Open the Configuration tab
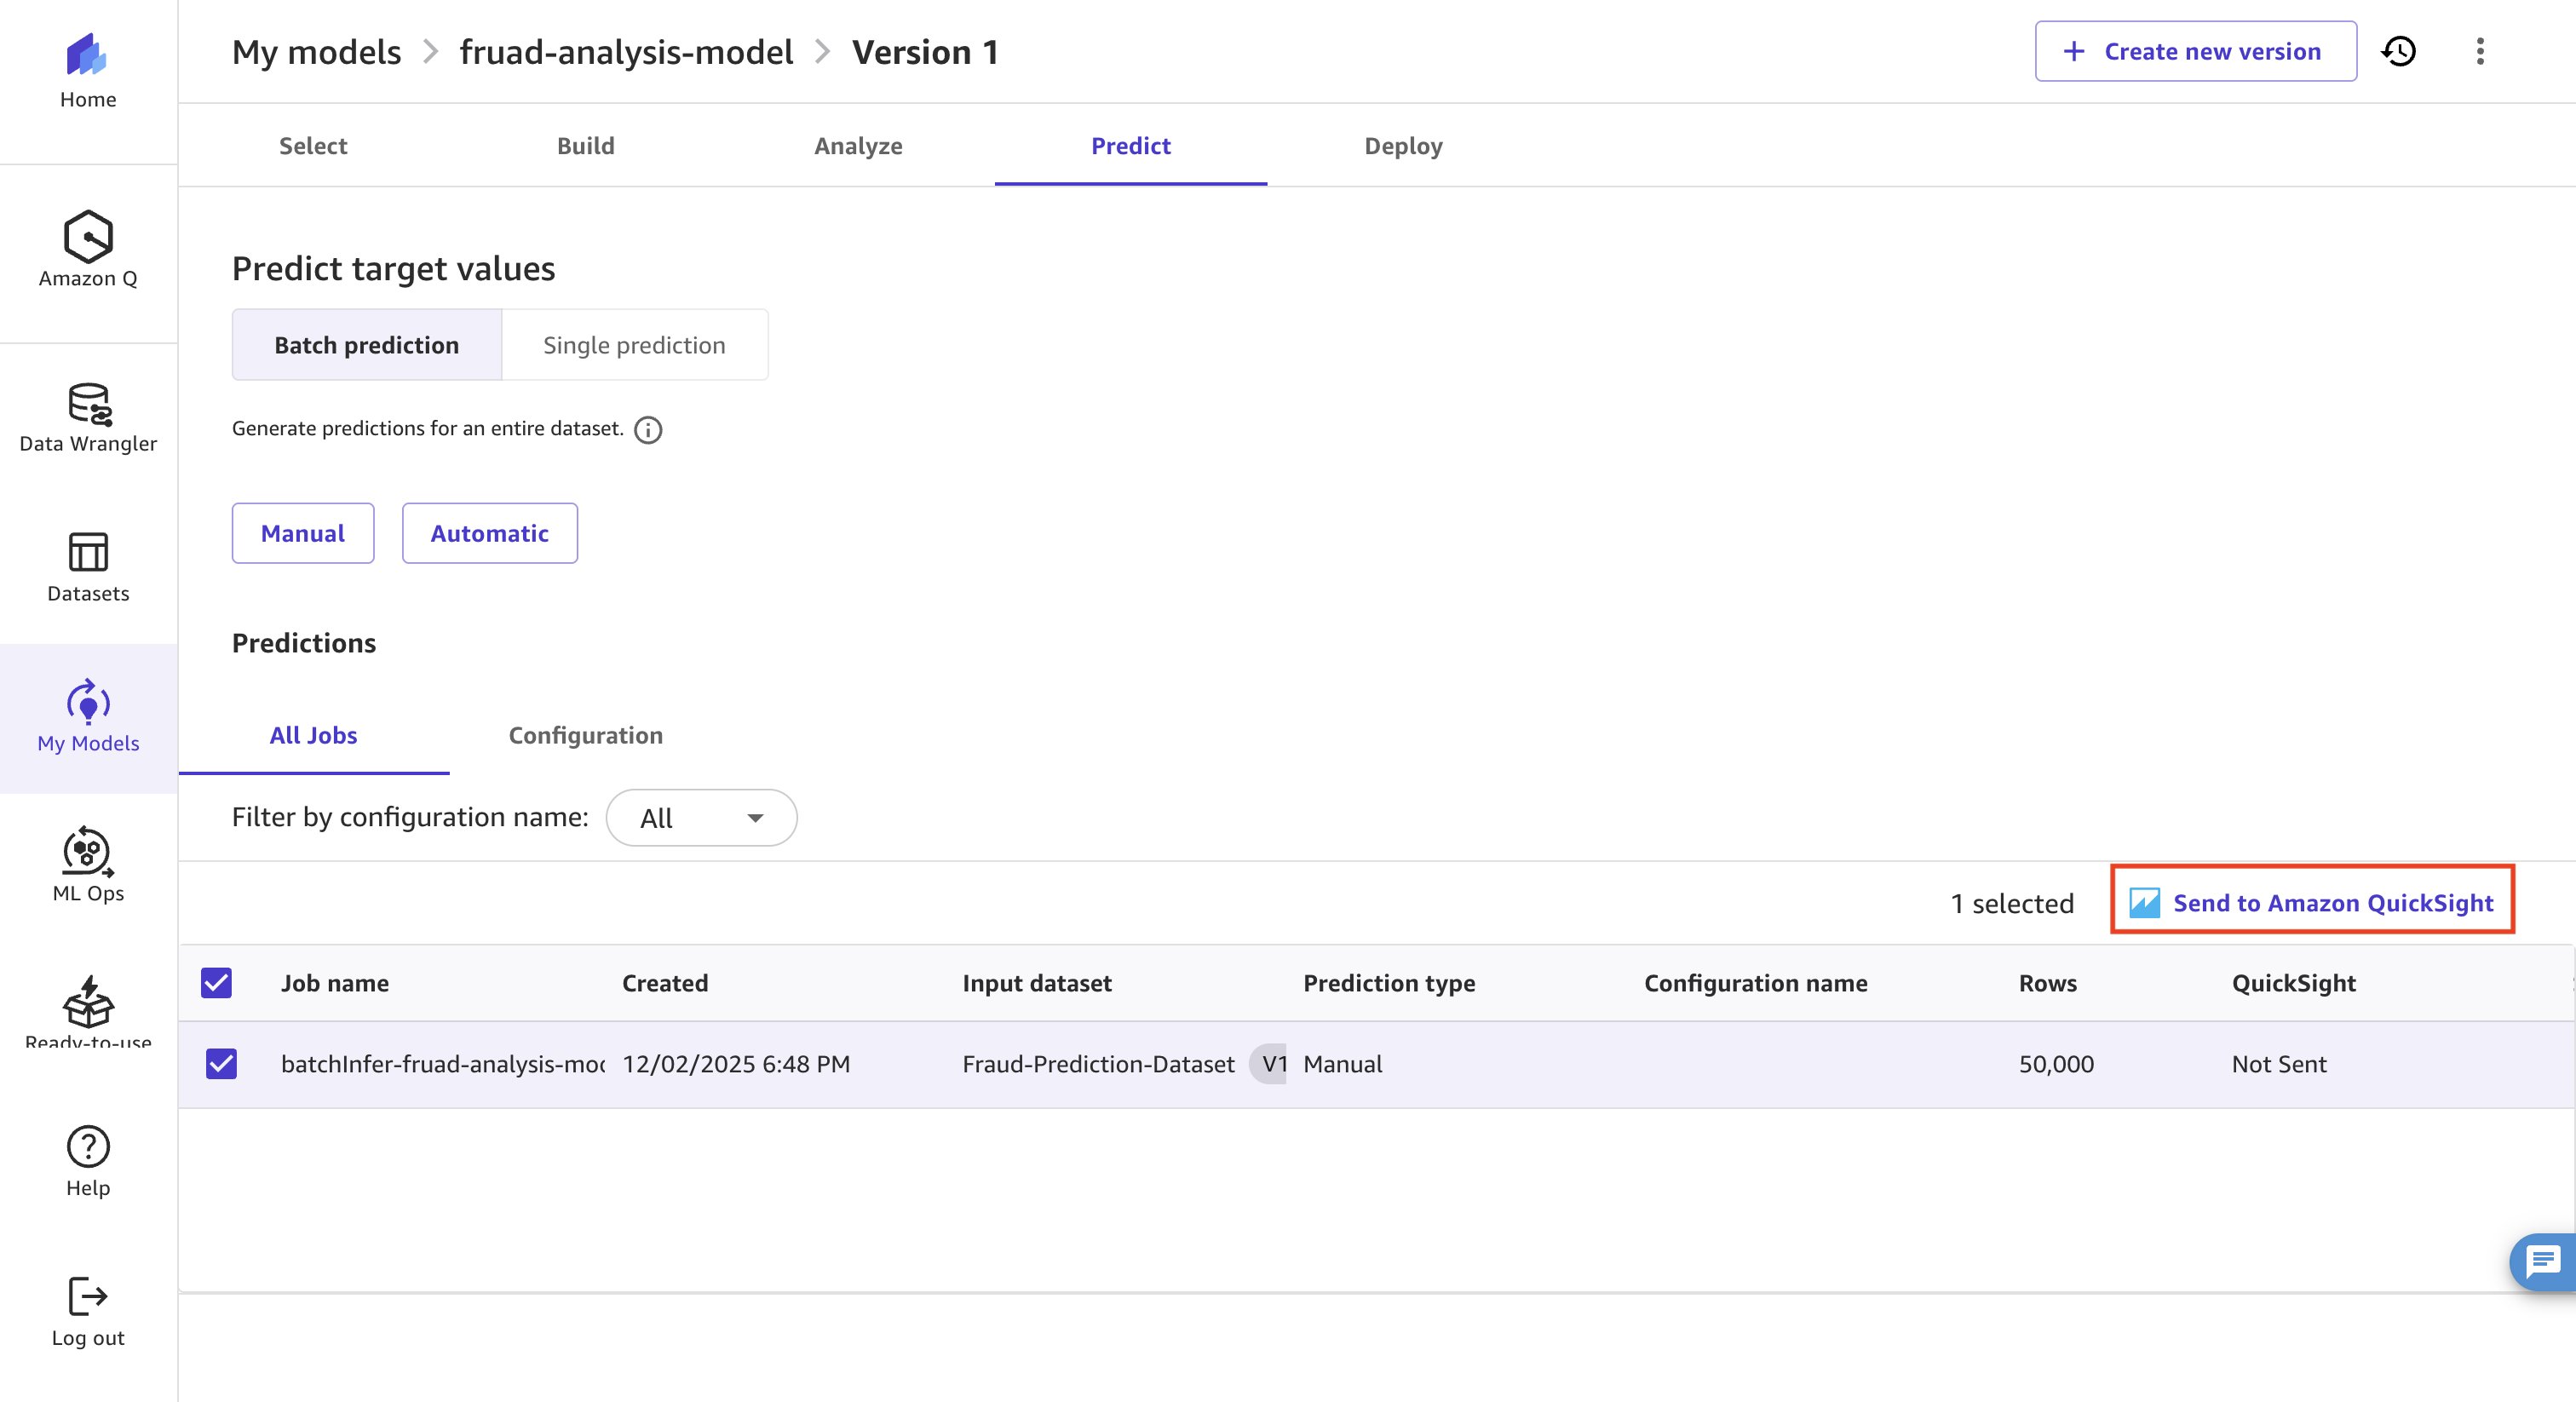Image resolution: width=2576 pixels, height=1402 pixels. tap(586, 736)
